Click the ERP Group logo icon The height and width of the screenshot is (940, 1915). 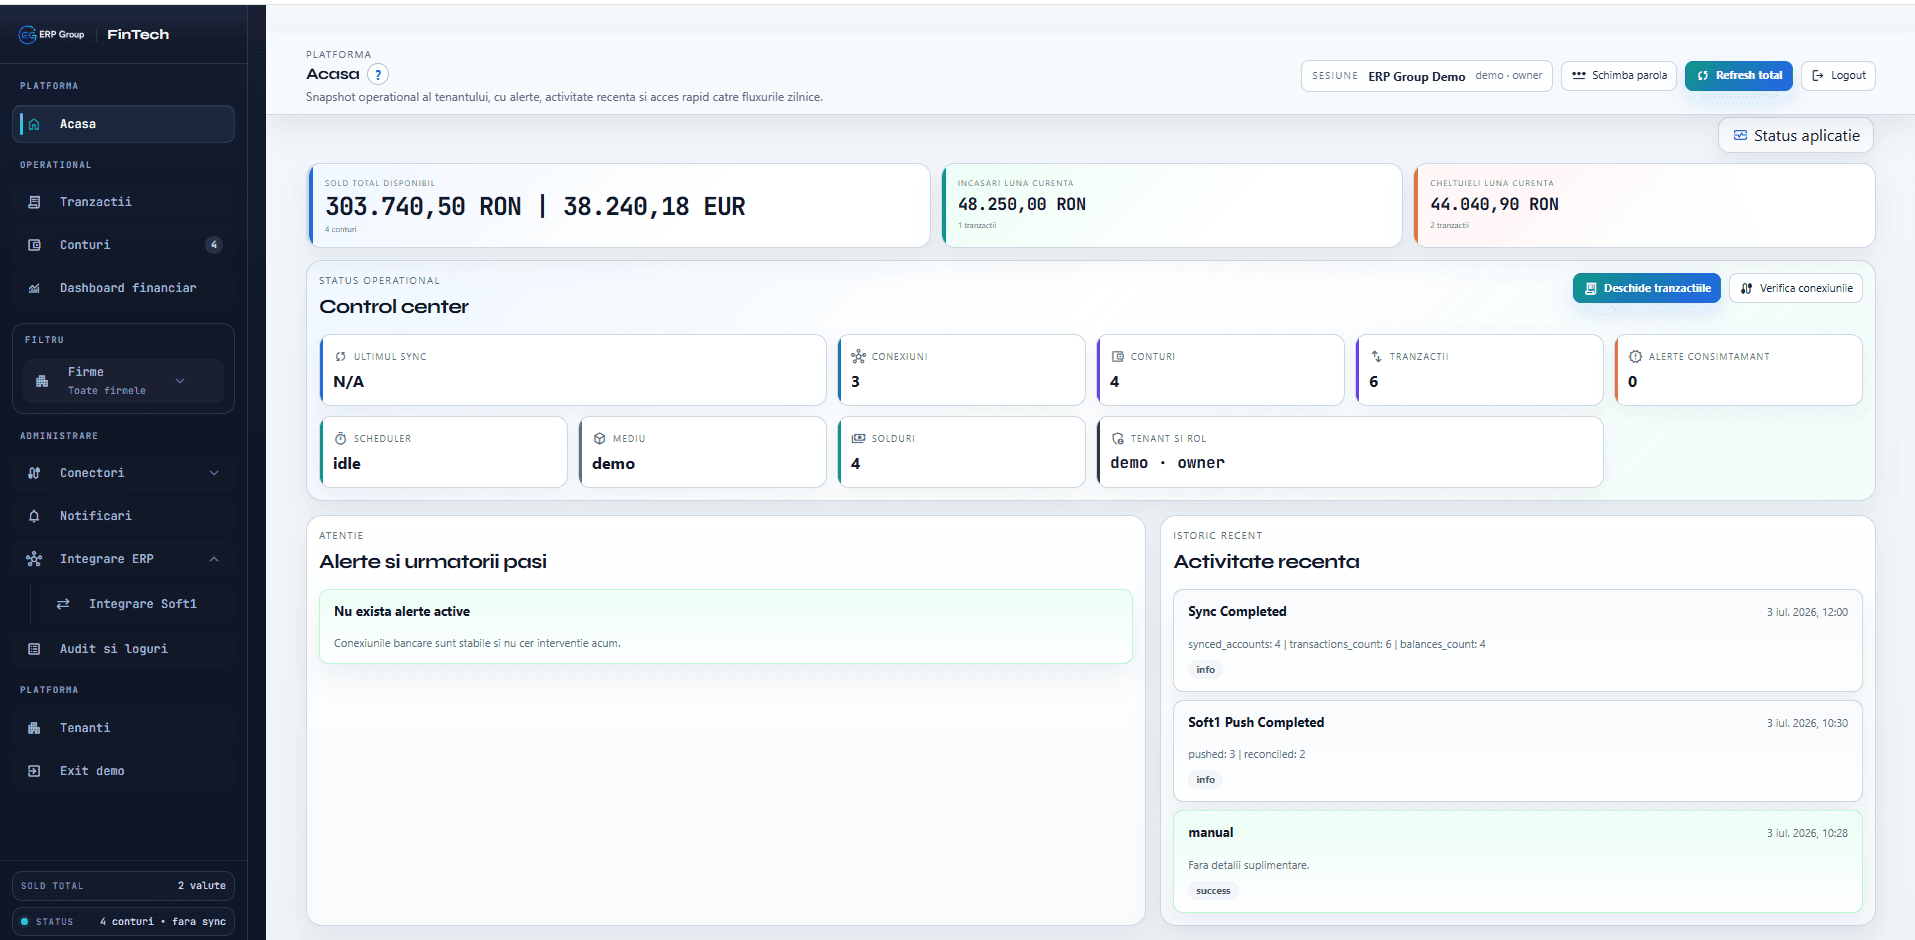(x=27, y=35)
